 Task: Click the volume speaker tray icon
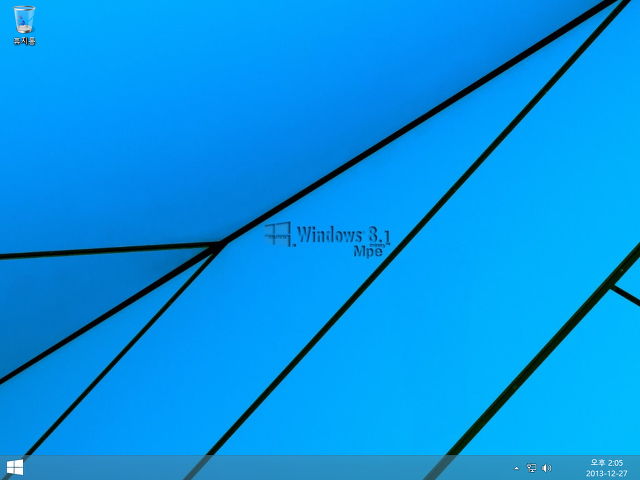coord(546,468)
